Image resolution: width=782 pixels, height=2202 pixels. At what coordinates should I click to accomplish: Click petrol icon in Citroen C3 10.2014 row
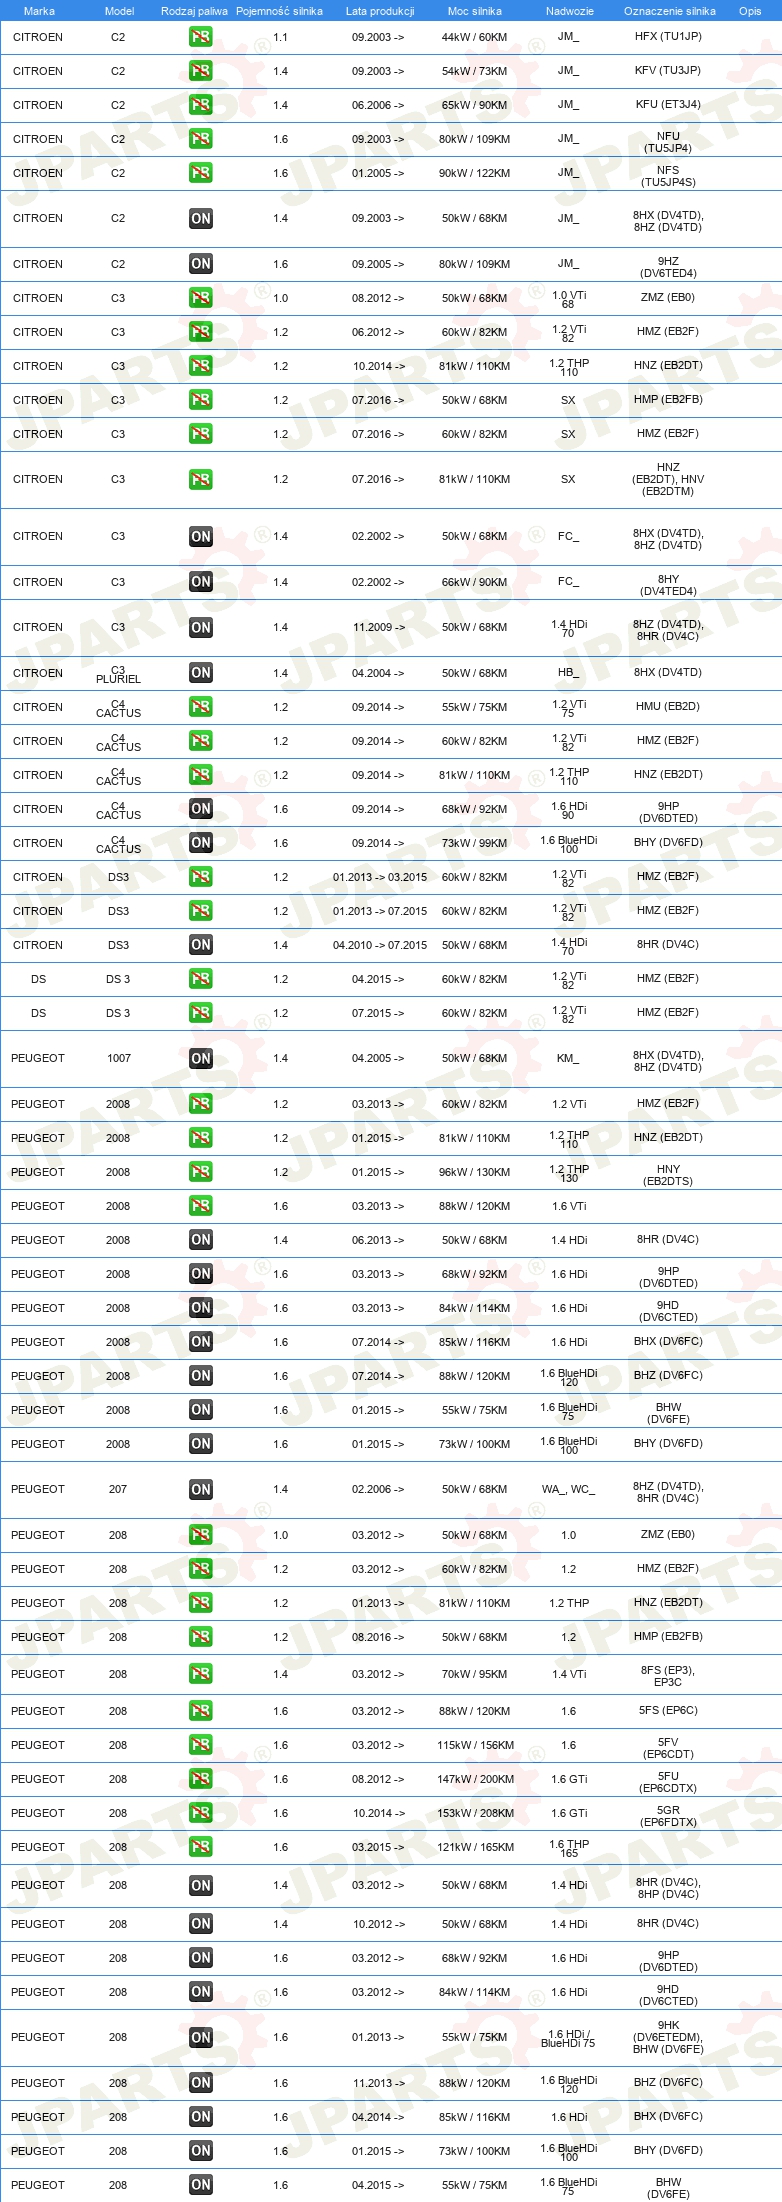201,366
